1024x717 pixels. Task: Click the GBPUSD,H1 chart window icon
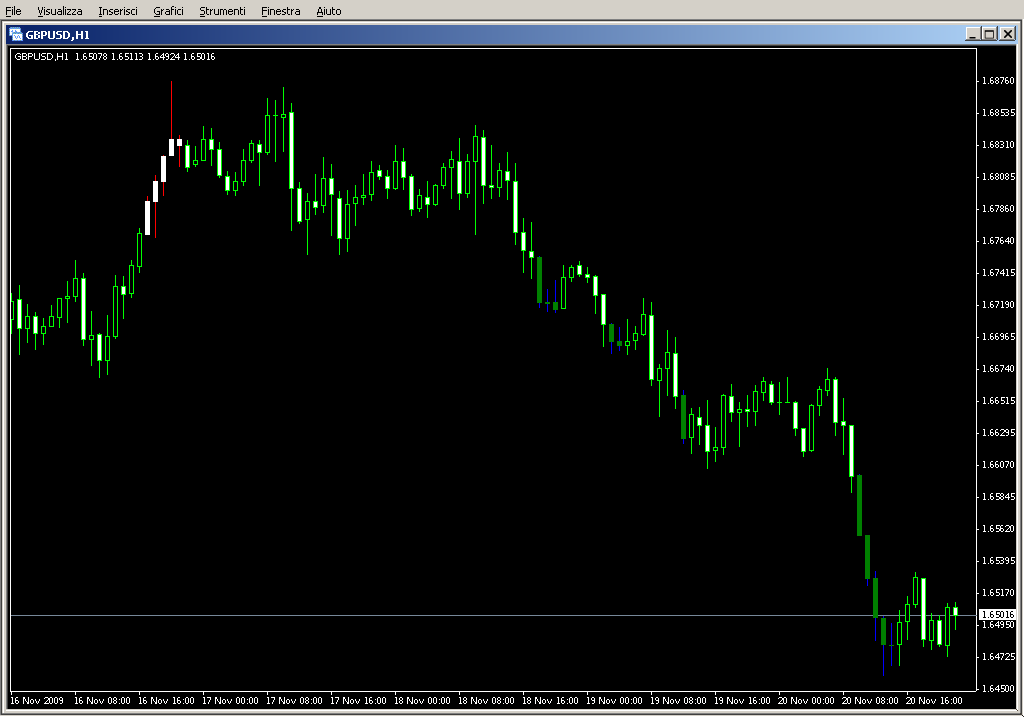point(16,35)
